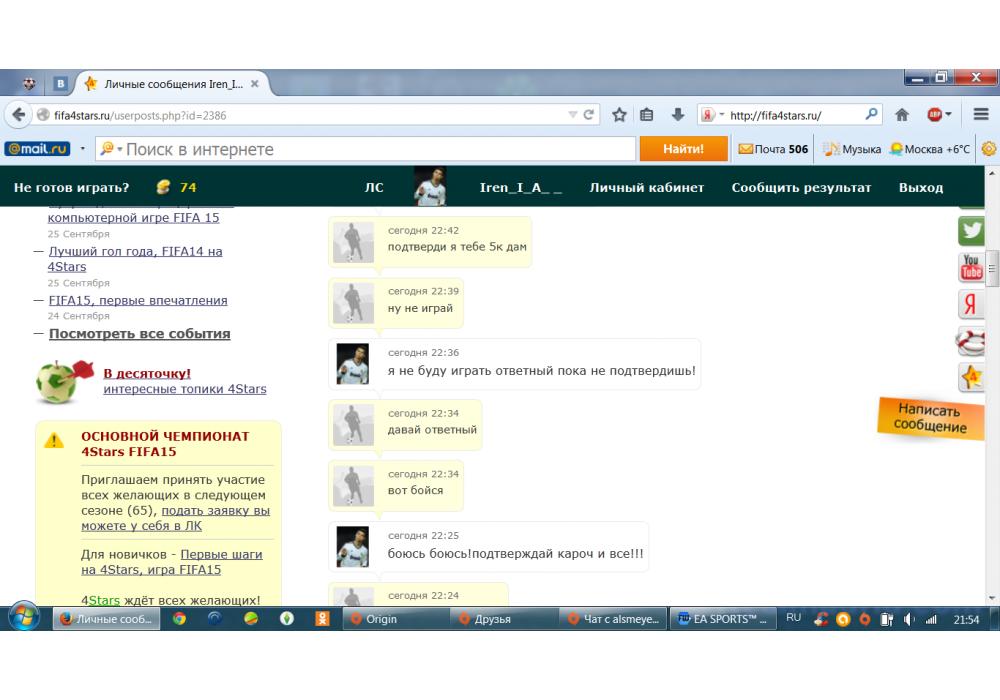Open the Yandex search engine dropdown

pyautogui.click(x=711, y=115)
